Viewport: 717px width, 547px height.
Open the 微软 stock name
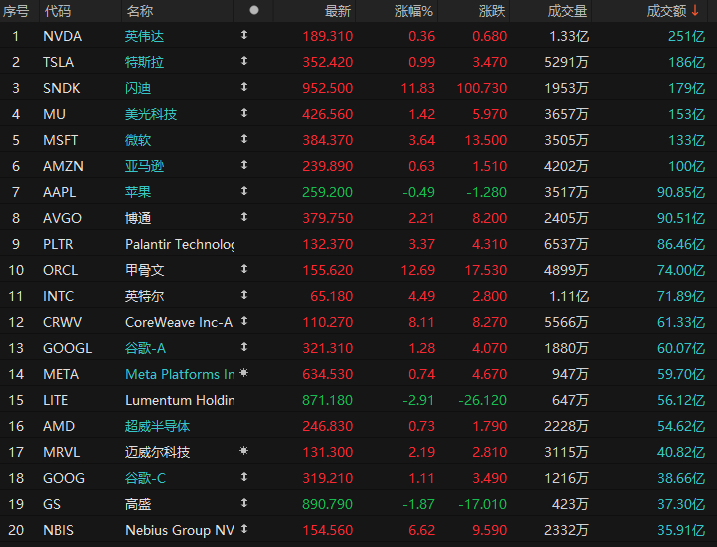(138, 140)
